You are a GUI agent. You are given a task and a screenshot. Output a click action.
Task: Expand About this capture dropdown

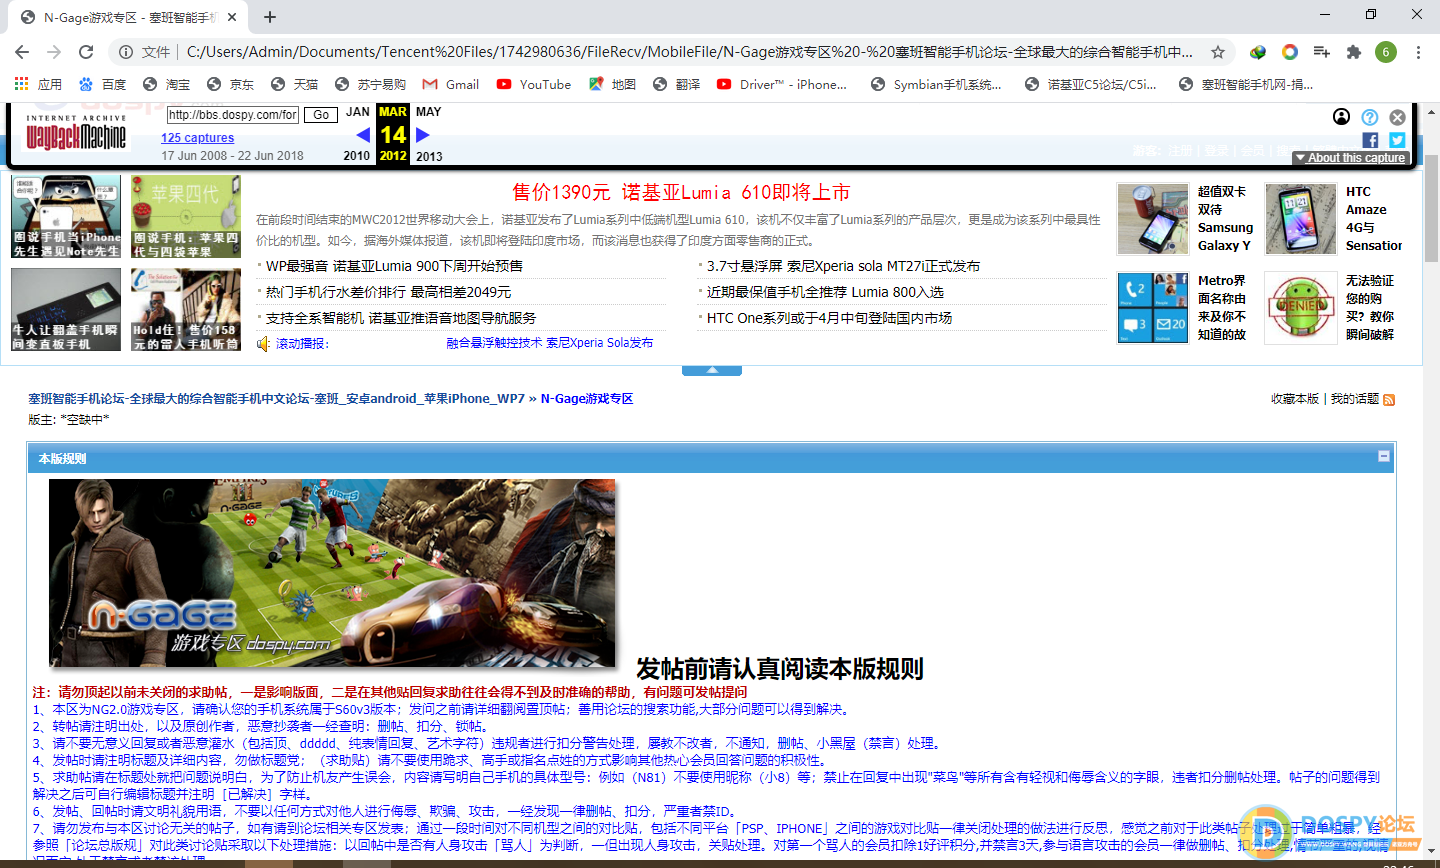coord(1351,158)
